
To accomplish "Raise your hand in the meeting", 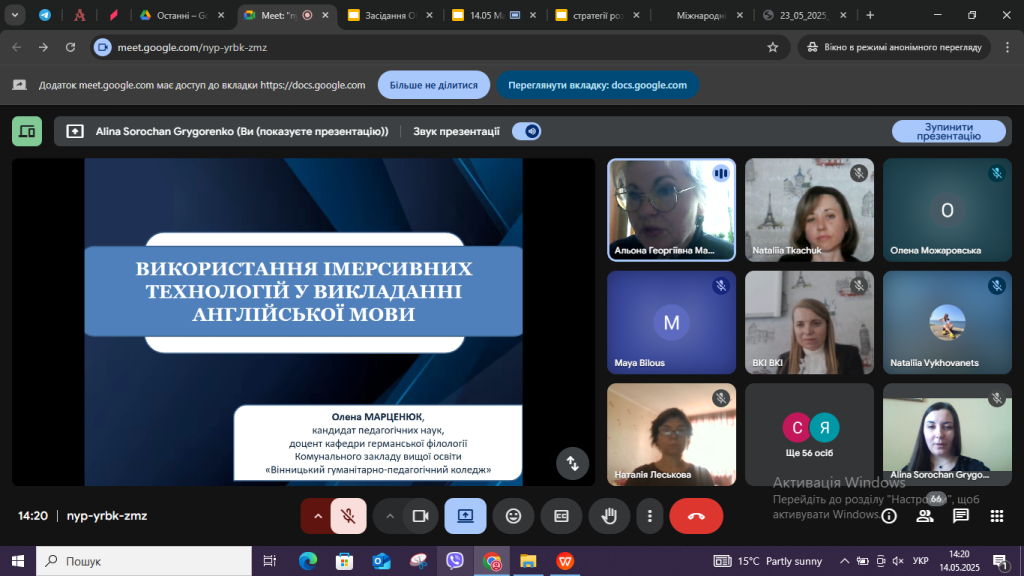I will coord(608,516).
